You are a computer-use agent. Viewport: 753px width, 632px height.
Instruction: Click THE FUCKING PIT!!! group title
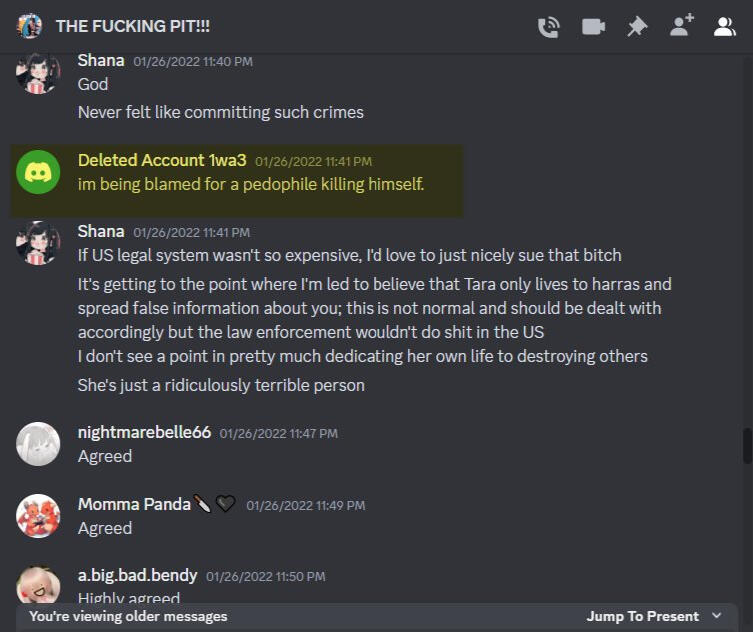[133, 26]
